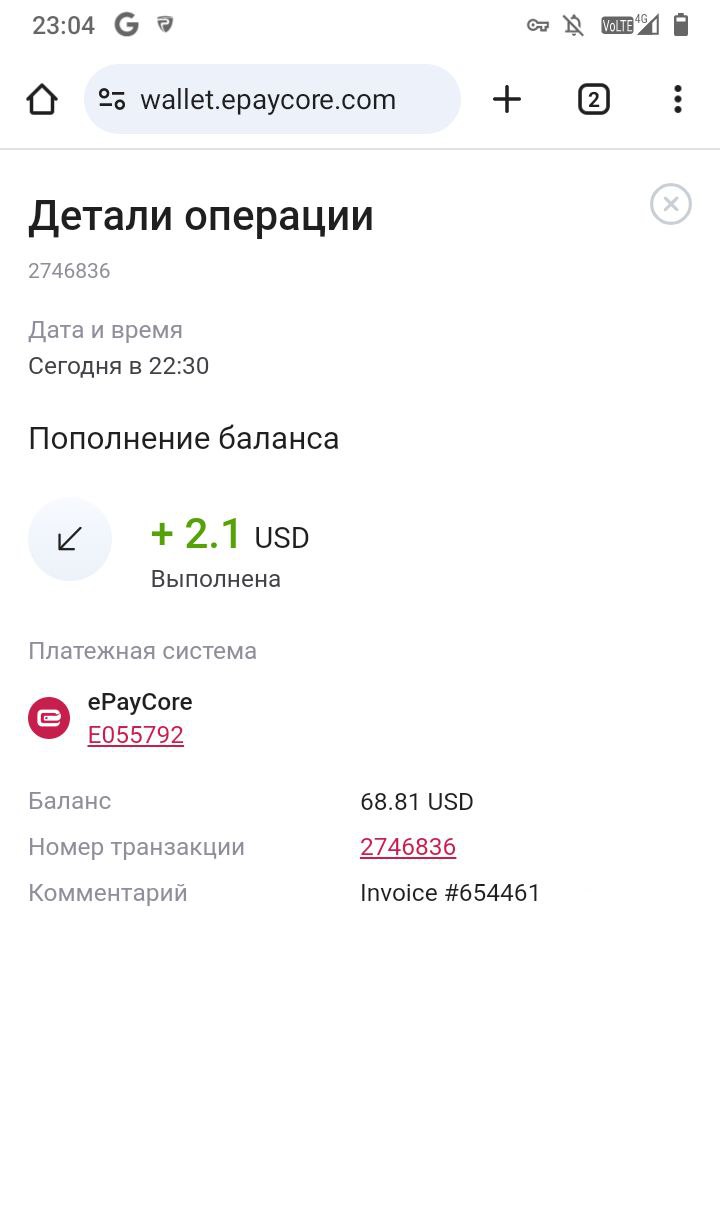
Task: Open a new tab with plus icon
Action: (x=507, y=99)
